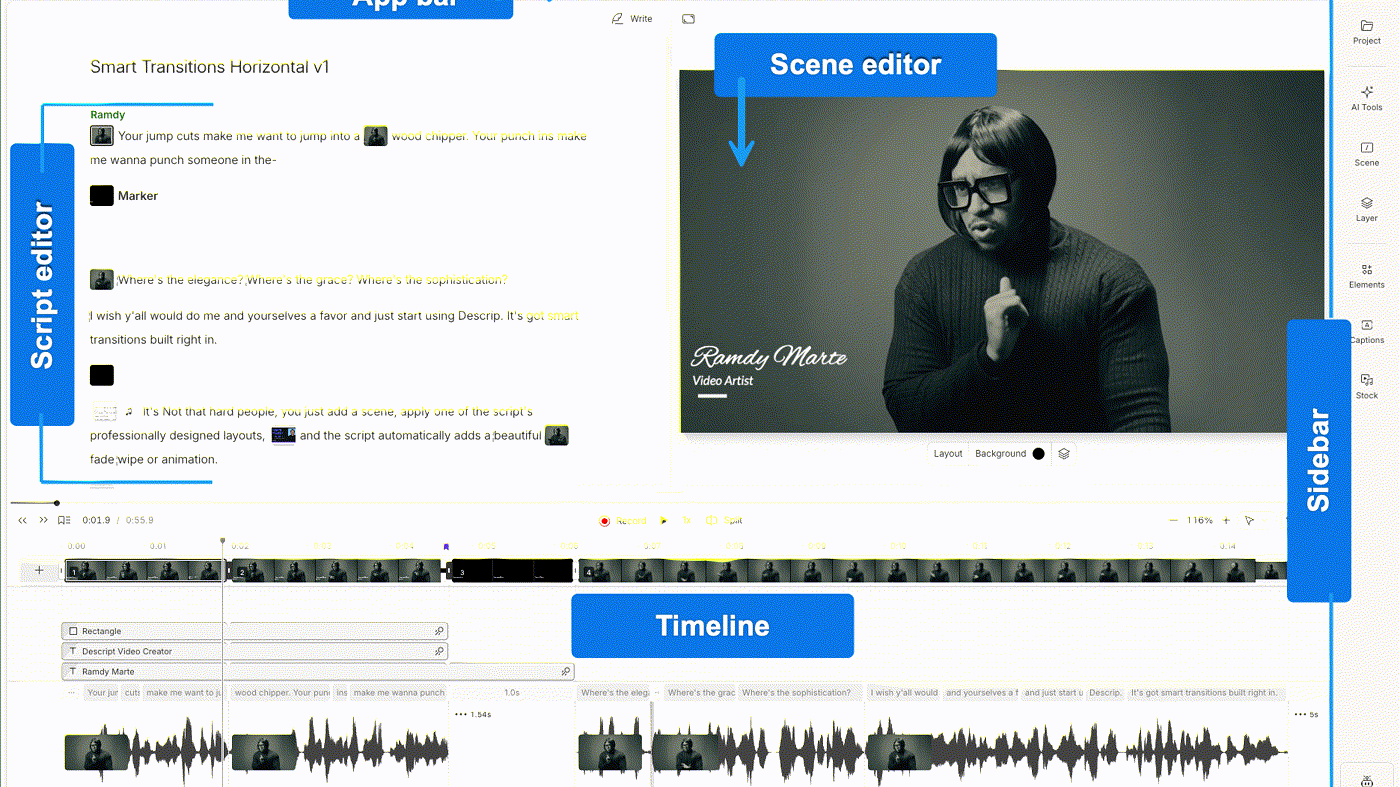Image resolution: width=1400 pixels, height=787 pixels.
Task: Toggle the pin icon on Descript Video Creator track
Action: [439, 651]
